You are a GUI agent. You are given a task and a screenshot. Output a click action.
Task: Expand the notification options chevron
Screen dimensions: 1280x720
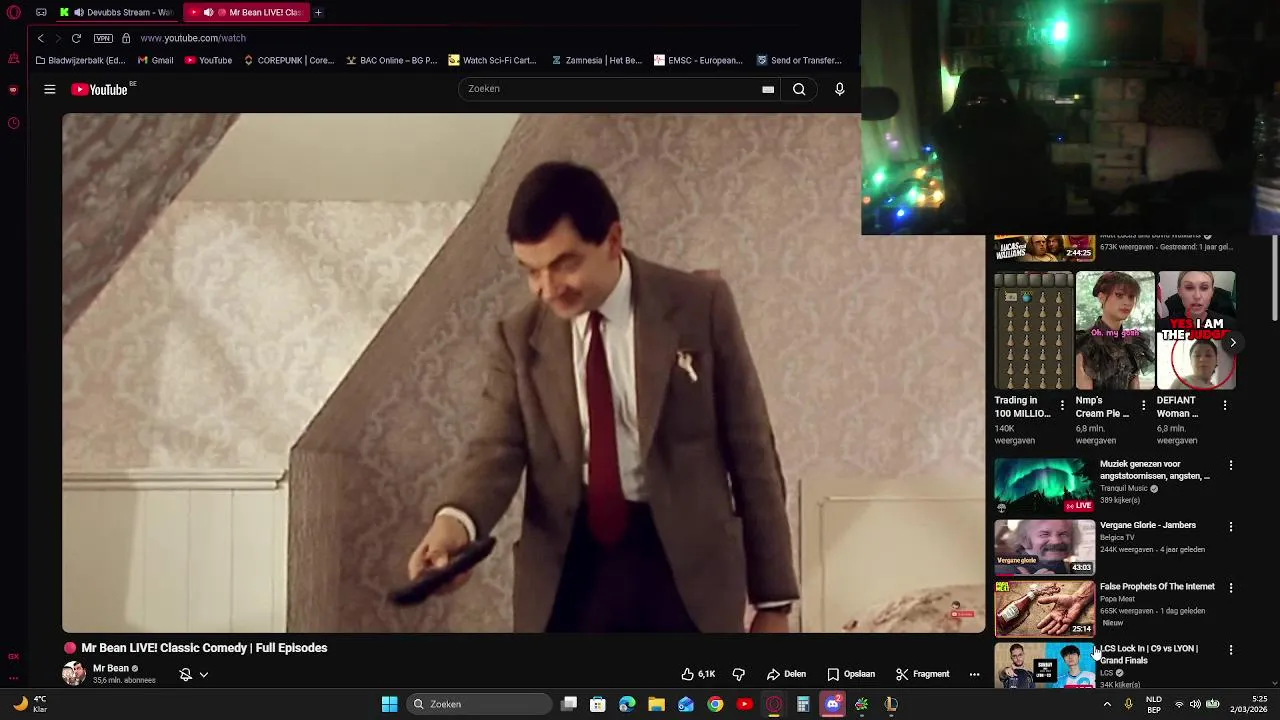click(x=203, y=674)
